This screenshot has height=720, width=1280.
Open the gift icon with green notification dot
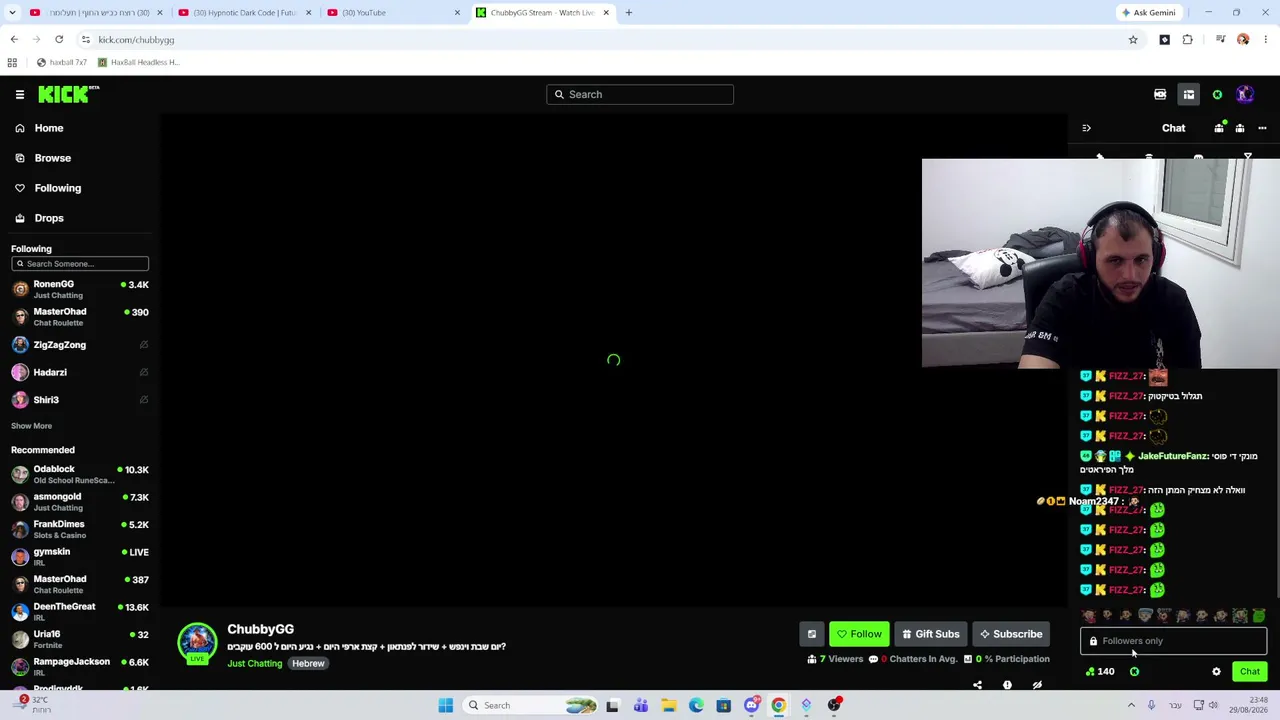[x=1219, y=128]
